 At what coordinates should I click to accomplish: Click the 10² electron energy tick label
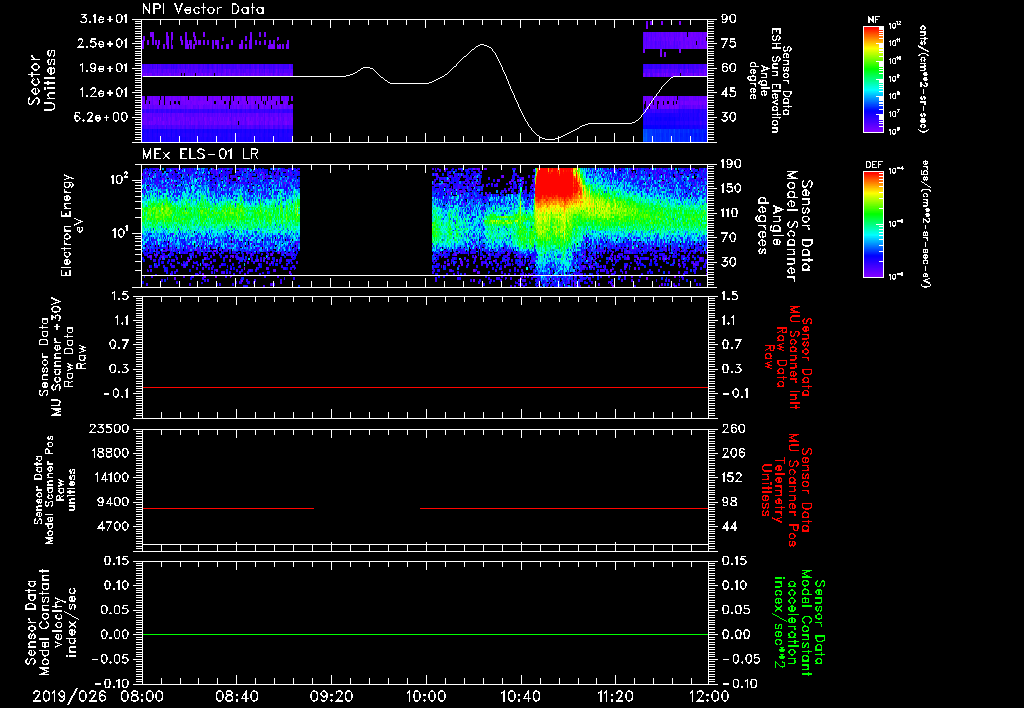(123, 179)
